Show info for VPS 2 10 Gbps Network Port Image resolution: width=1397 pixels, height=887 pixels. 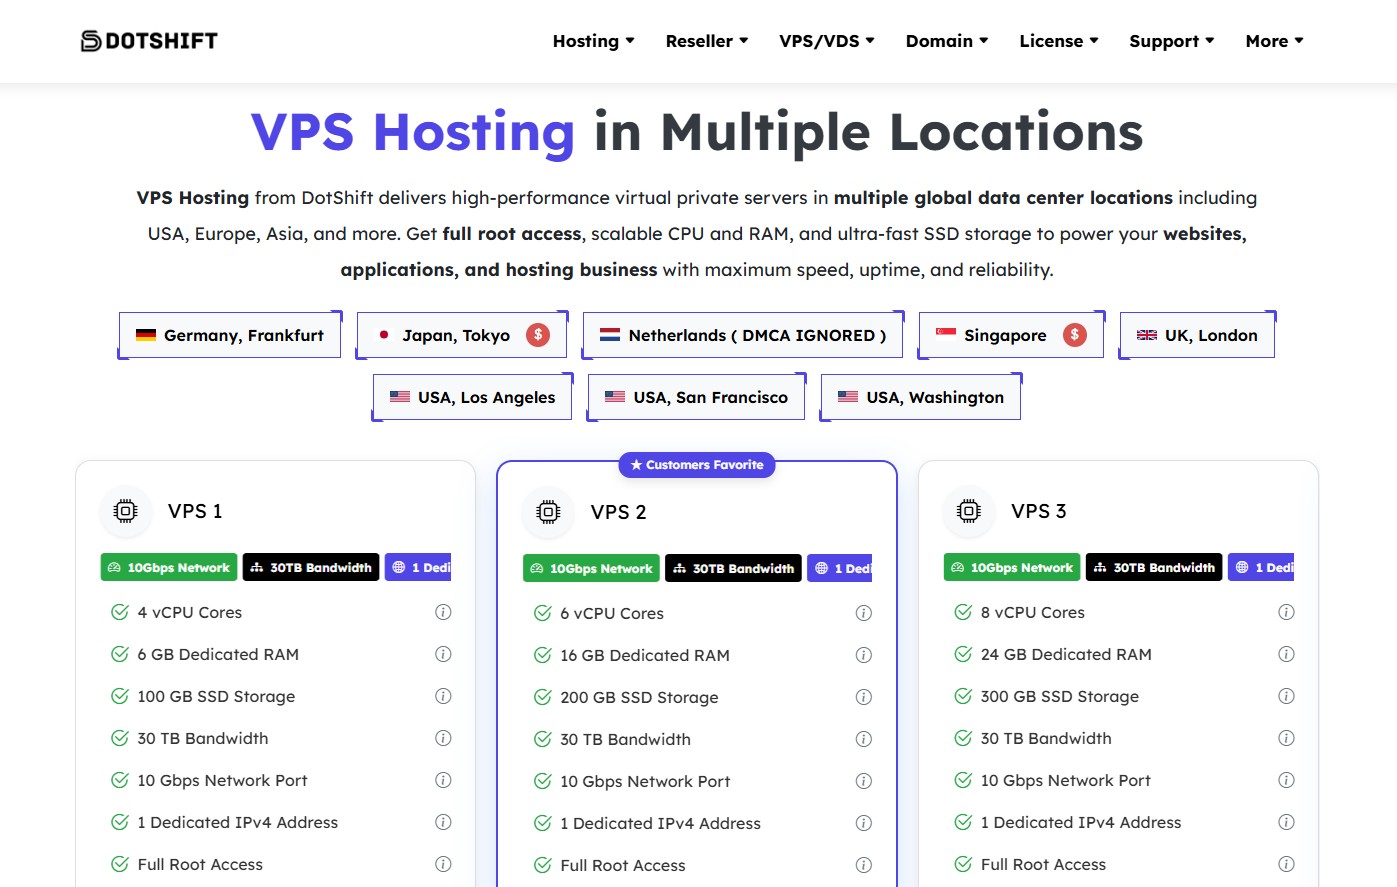click(x=864, y=781)
